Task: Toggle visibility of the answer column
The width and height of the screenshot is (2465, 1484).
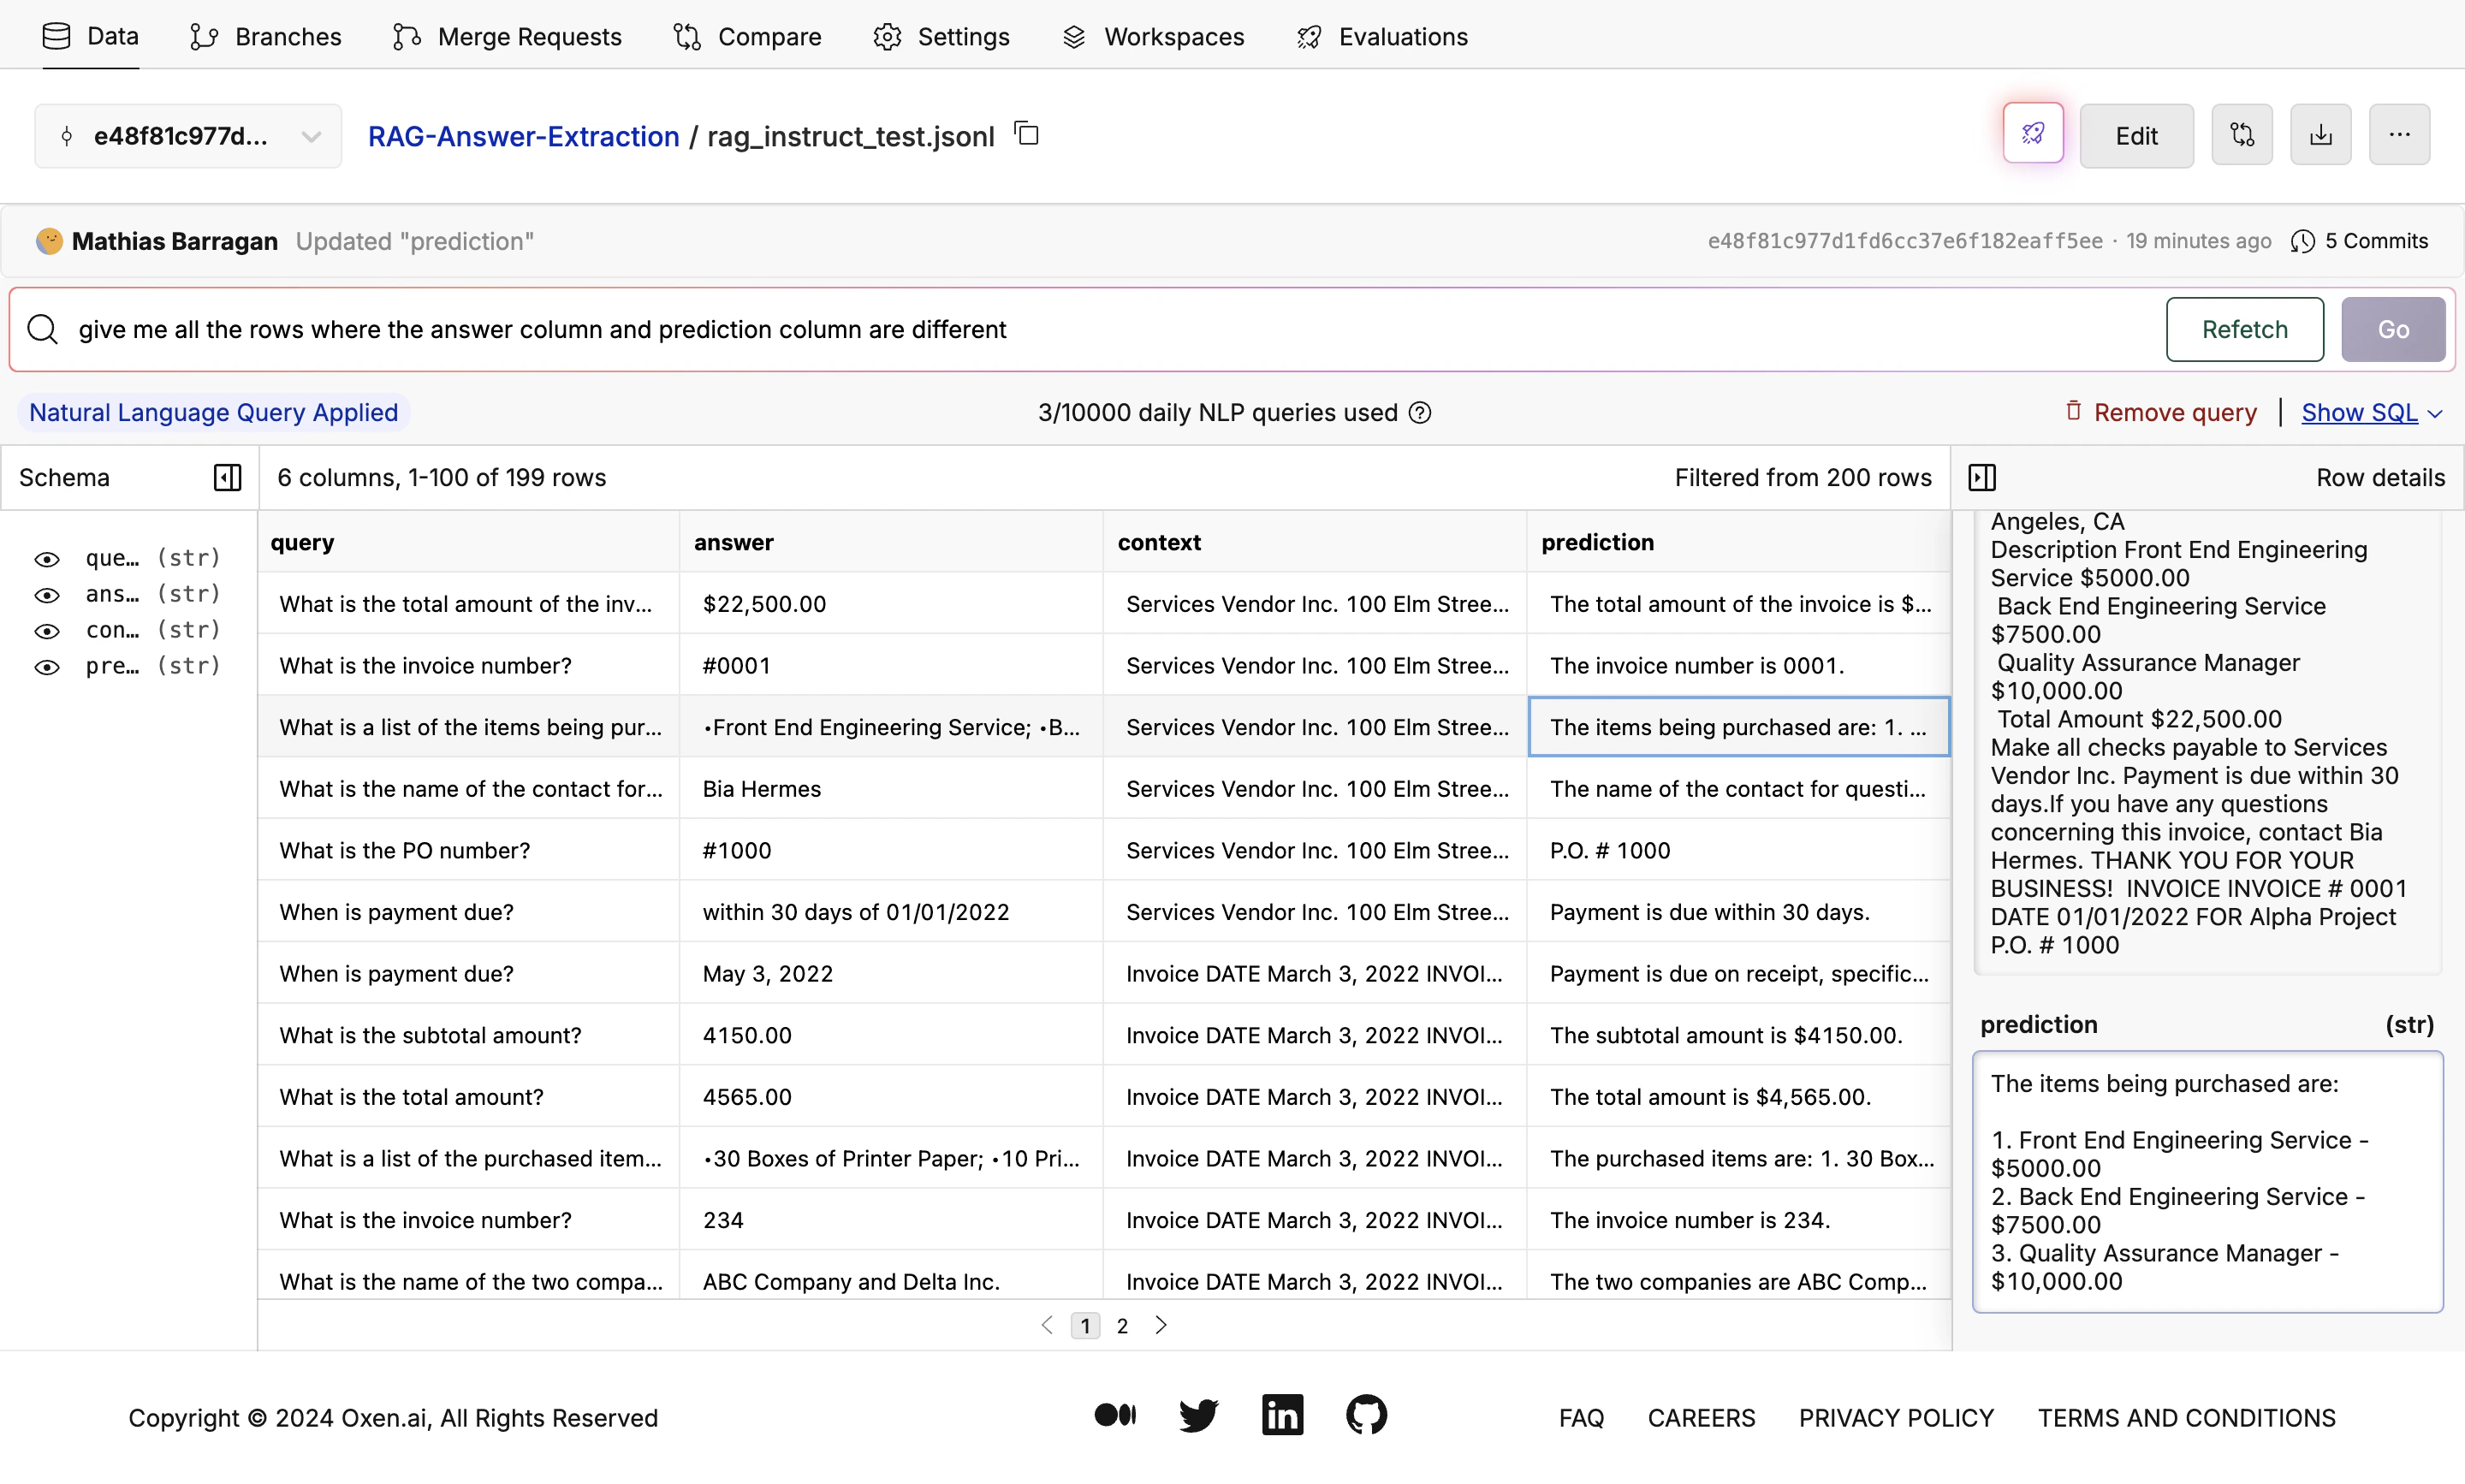Action: point(47,594)
